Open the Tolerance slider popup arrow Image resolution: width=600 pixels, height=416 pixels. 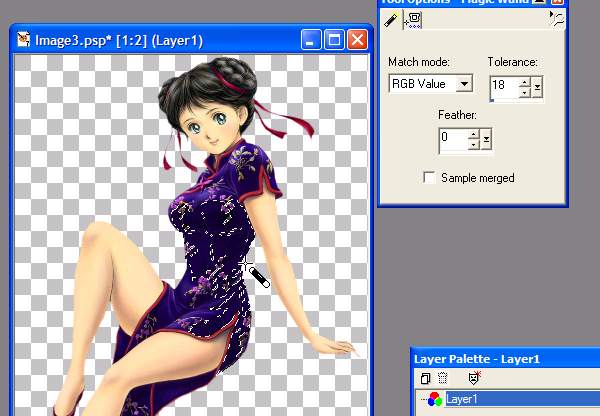(x=537, y=88)
